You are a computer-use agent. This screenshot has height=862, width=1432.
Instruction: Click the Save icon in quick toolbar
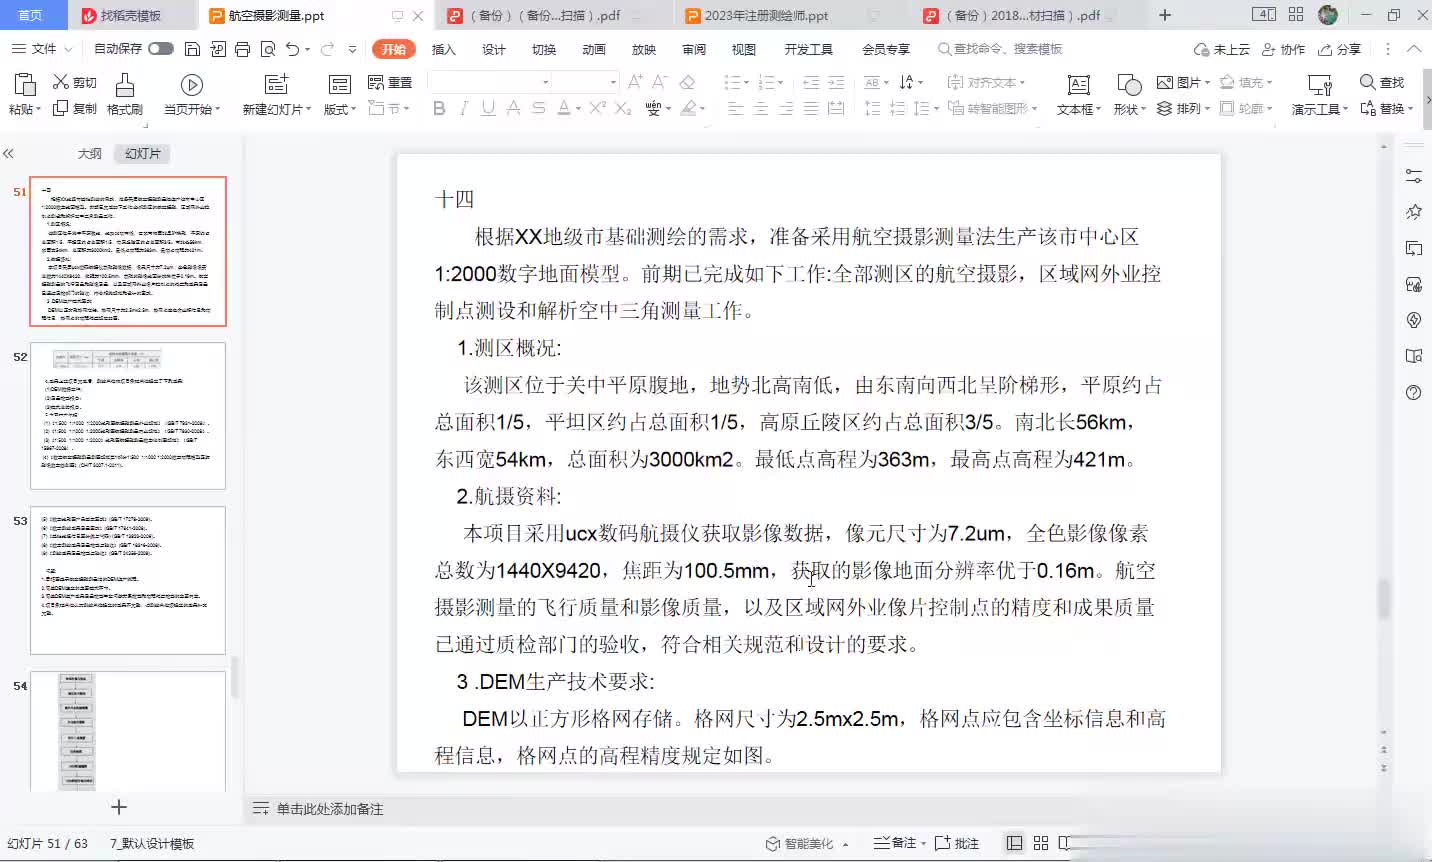193,49
